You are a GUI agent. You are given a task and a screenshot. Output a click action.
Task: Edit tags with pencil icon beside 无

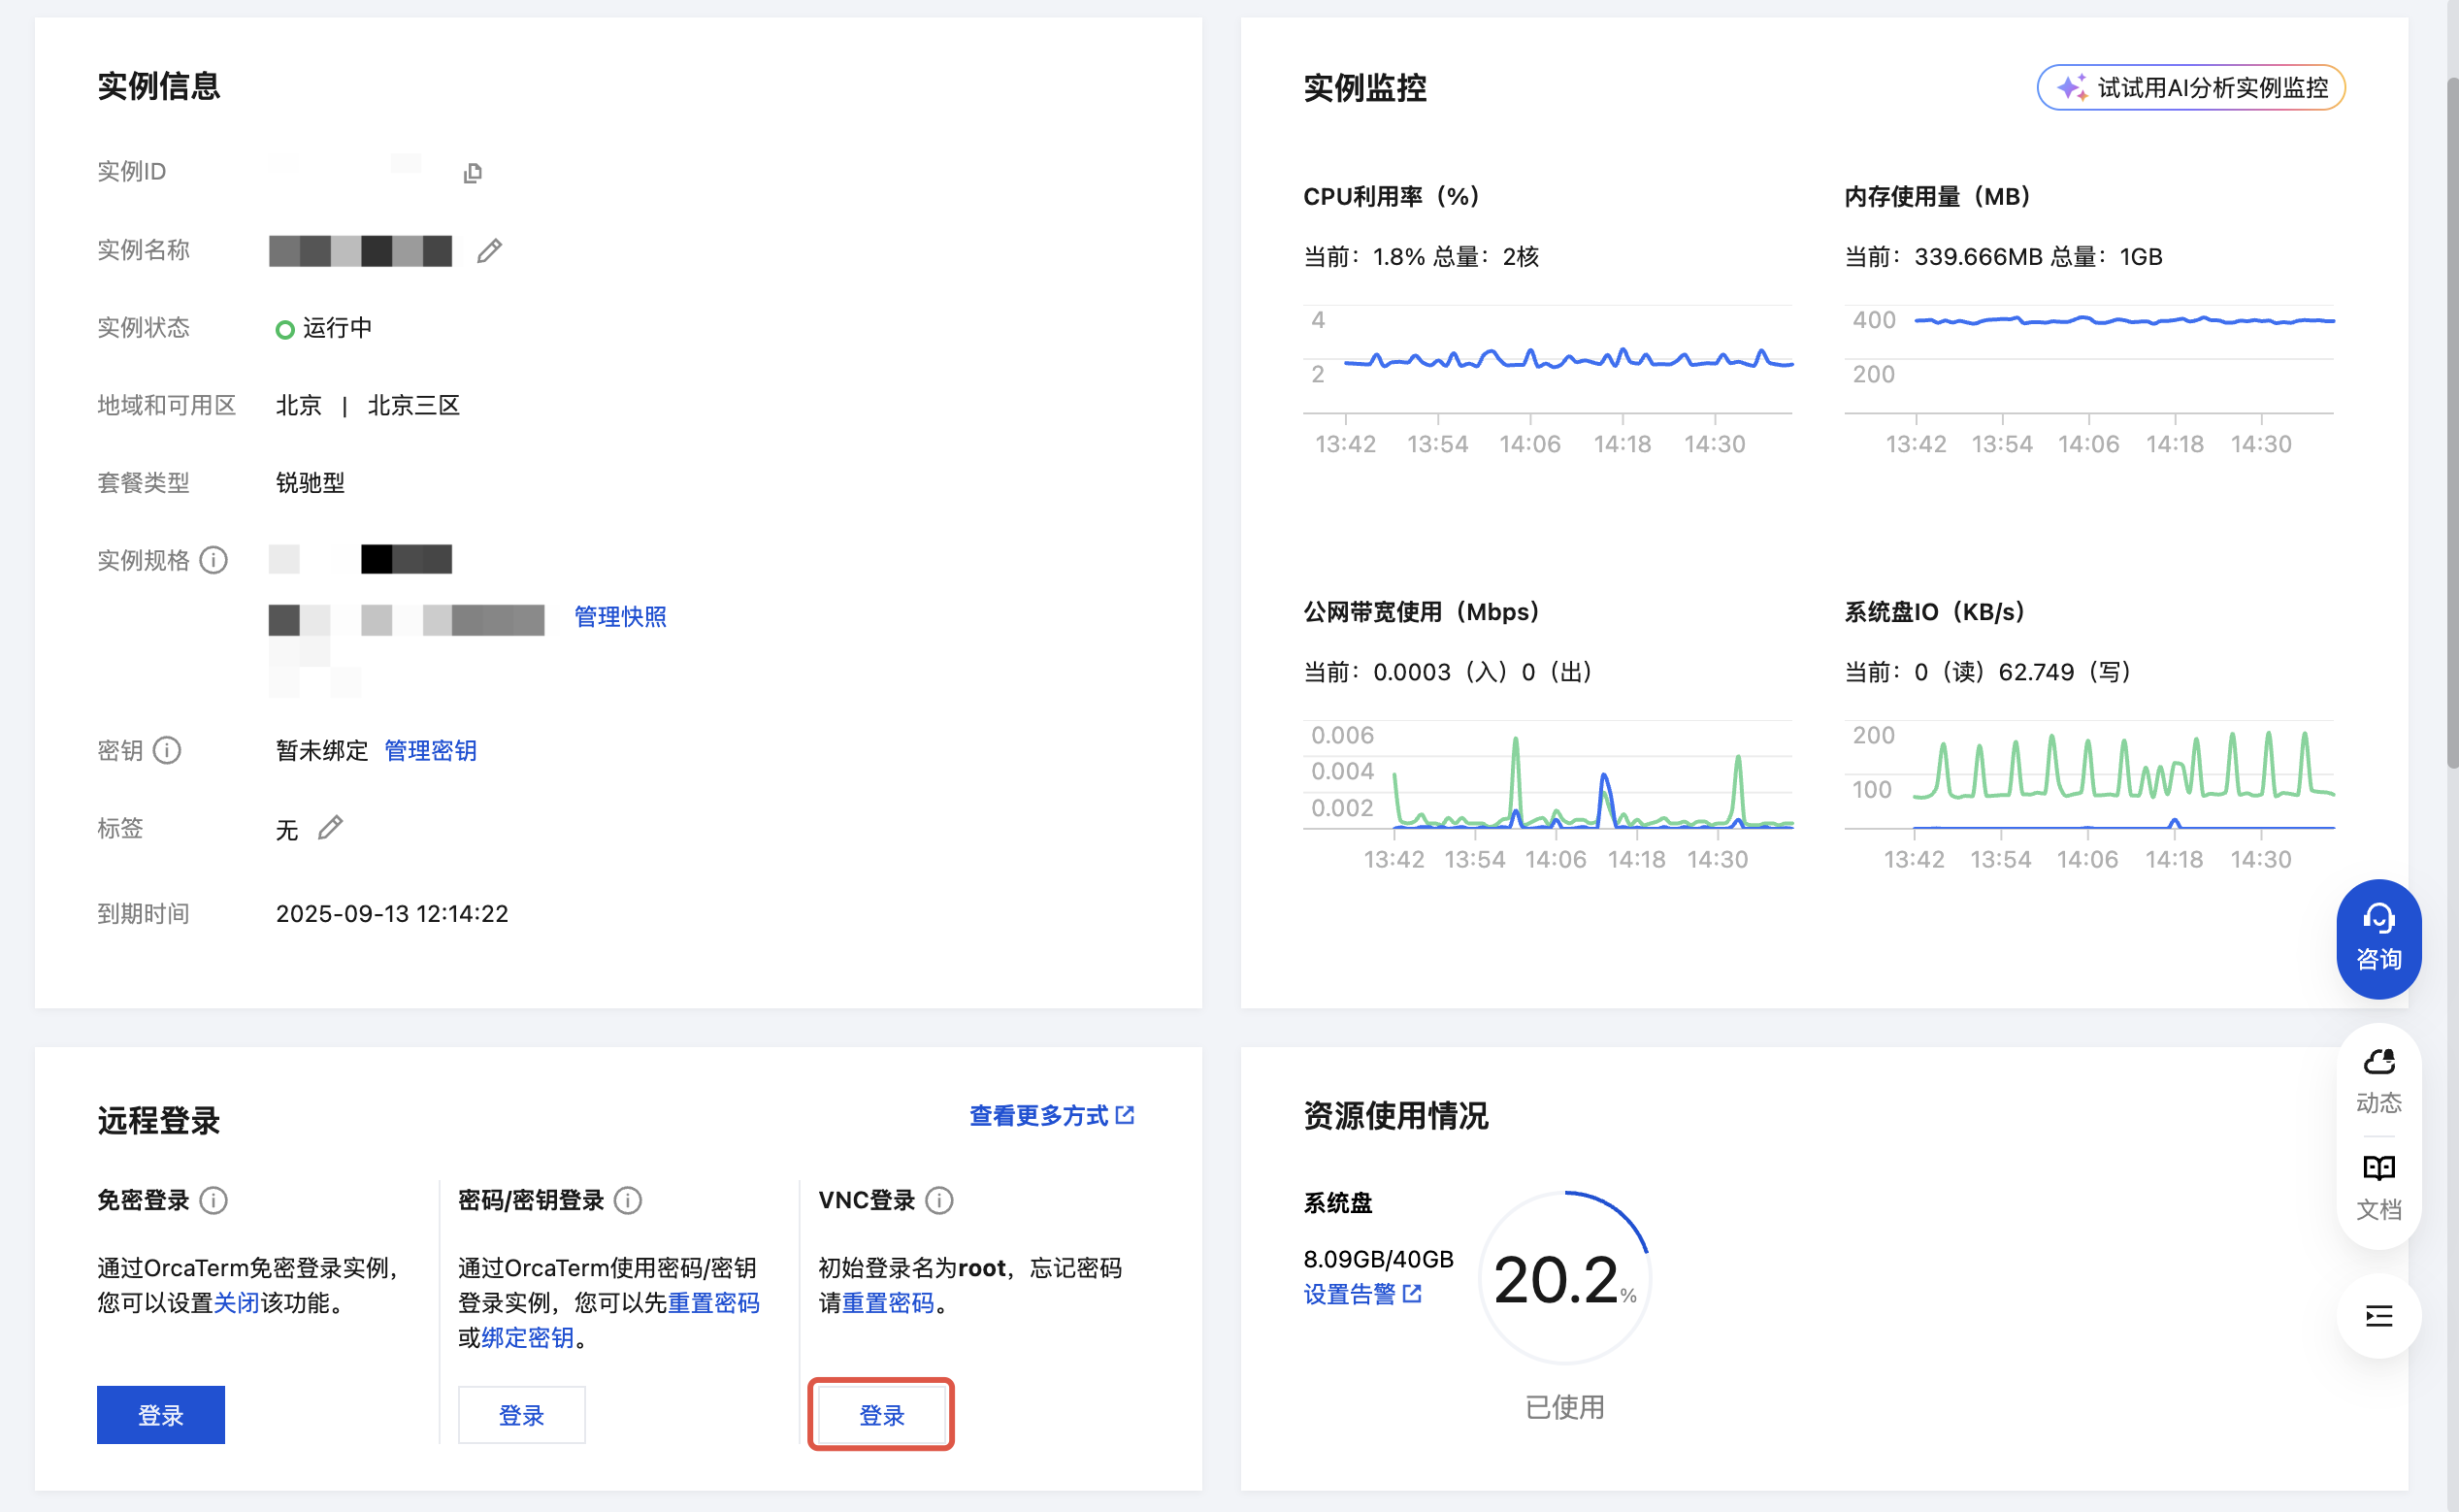330,828
